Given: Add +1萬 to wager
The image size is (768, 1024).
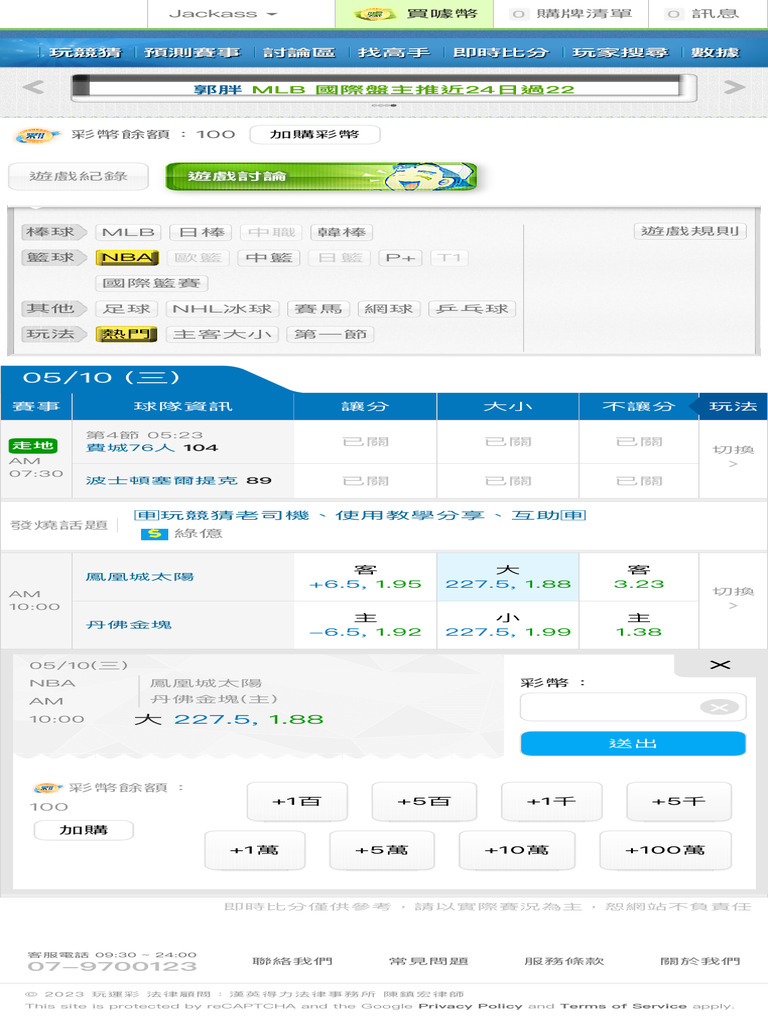Looking at the screenshot, I should pyautogui.click(x=255, y=850).
